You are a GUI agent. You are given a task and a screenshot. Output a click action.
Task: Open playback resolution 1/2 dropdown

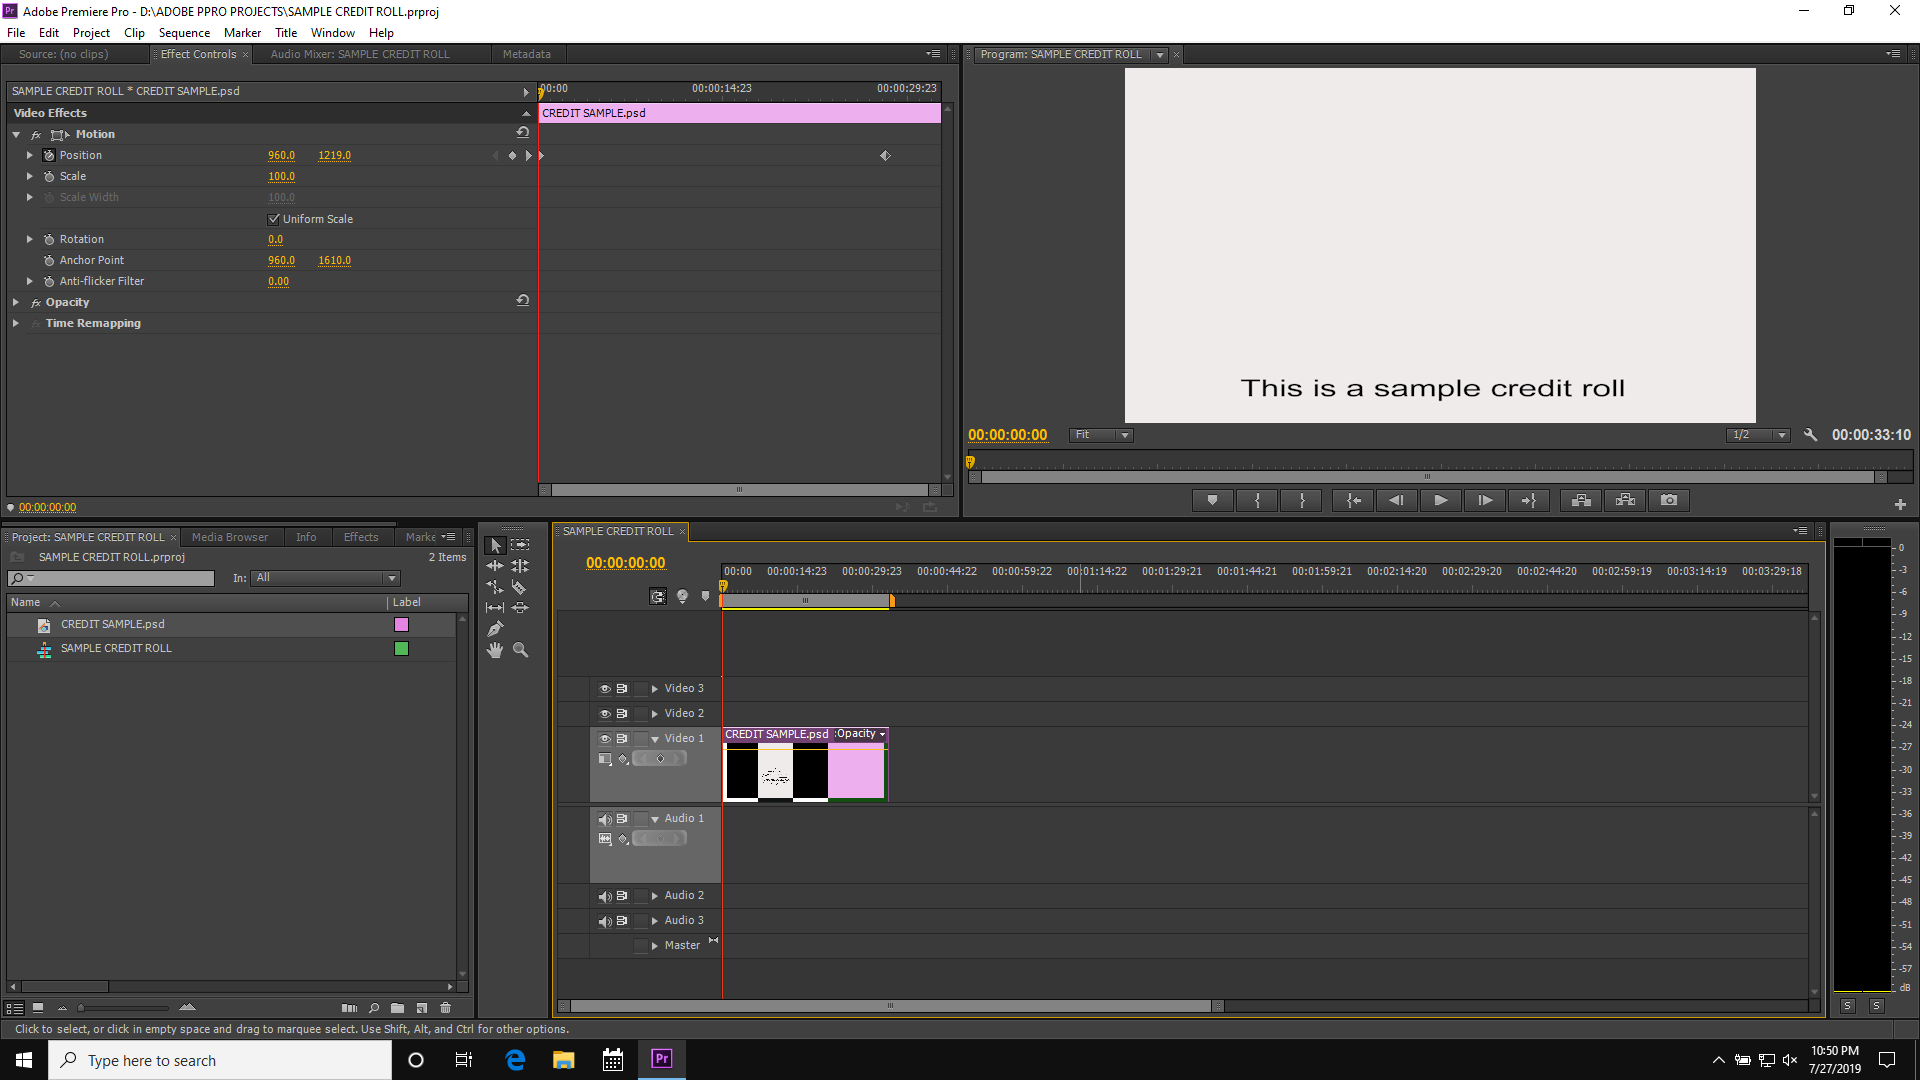(1758, 435)
